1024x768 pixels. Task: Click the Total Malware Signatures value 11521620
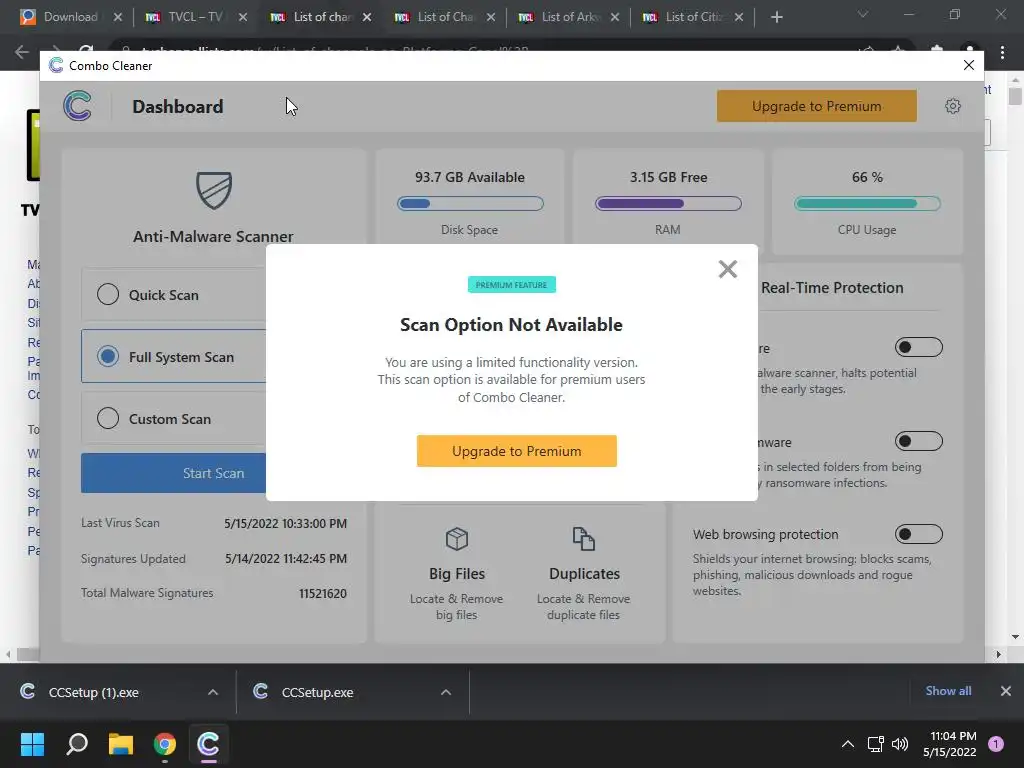323,593
